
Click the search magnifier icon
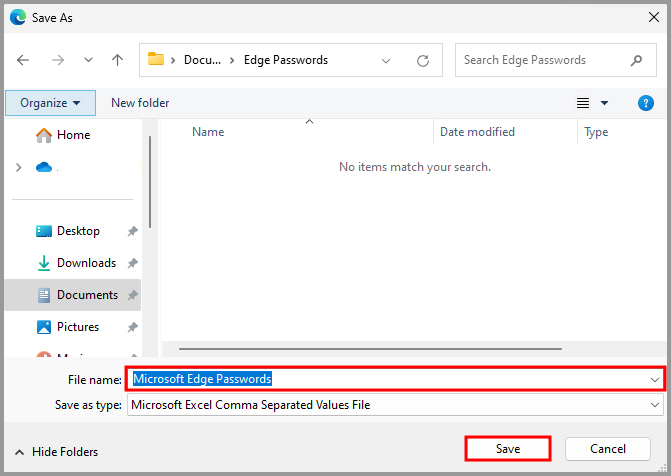[636, 60]
